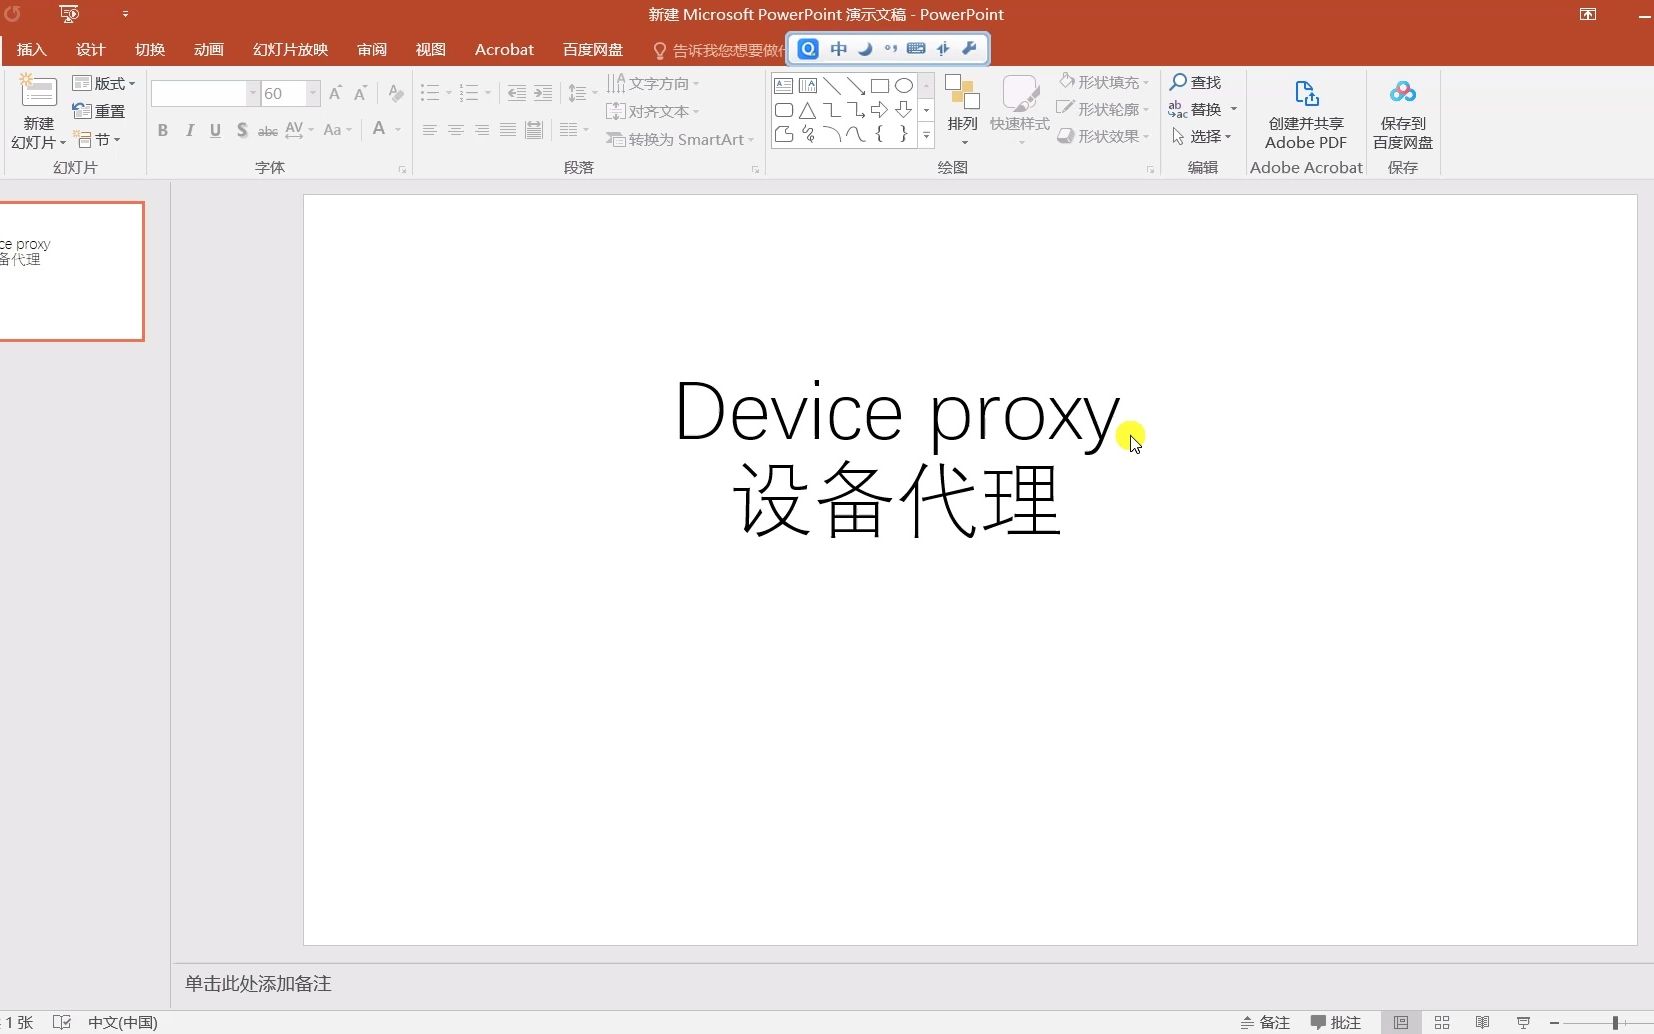Click 批注 in the status bar
The width and height of the screenshot is (1654, 1034).
click(x=1338, y=1023)
